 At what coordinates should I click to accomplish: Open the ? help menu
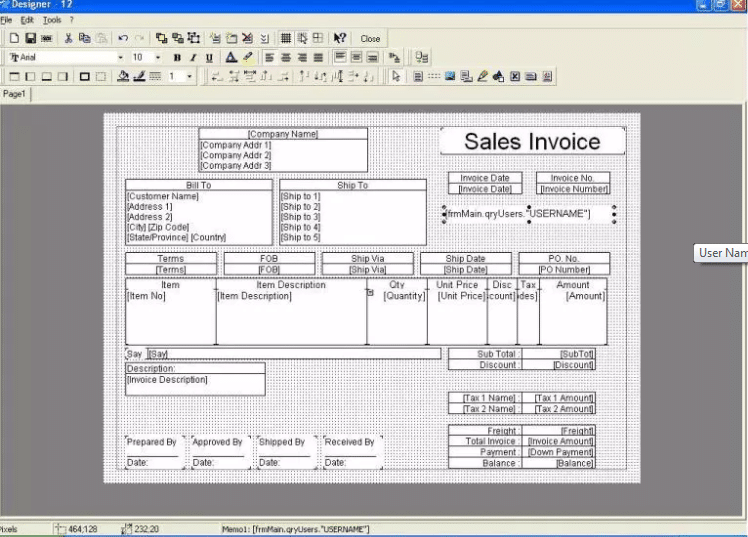click(72, 20)
